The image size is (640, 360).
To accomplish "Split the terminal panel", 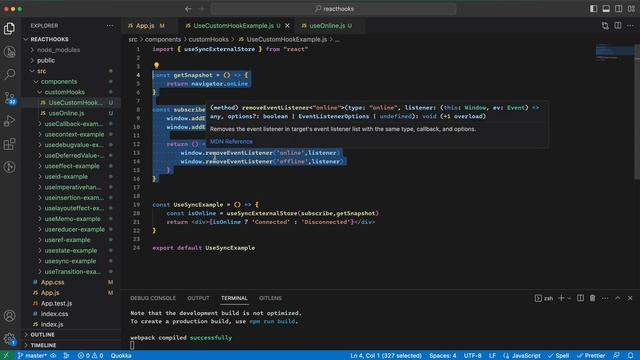I will coord(580,298).
